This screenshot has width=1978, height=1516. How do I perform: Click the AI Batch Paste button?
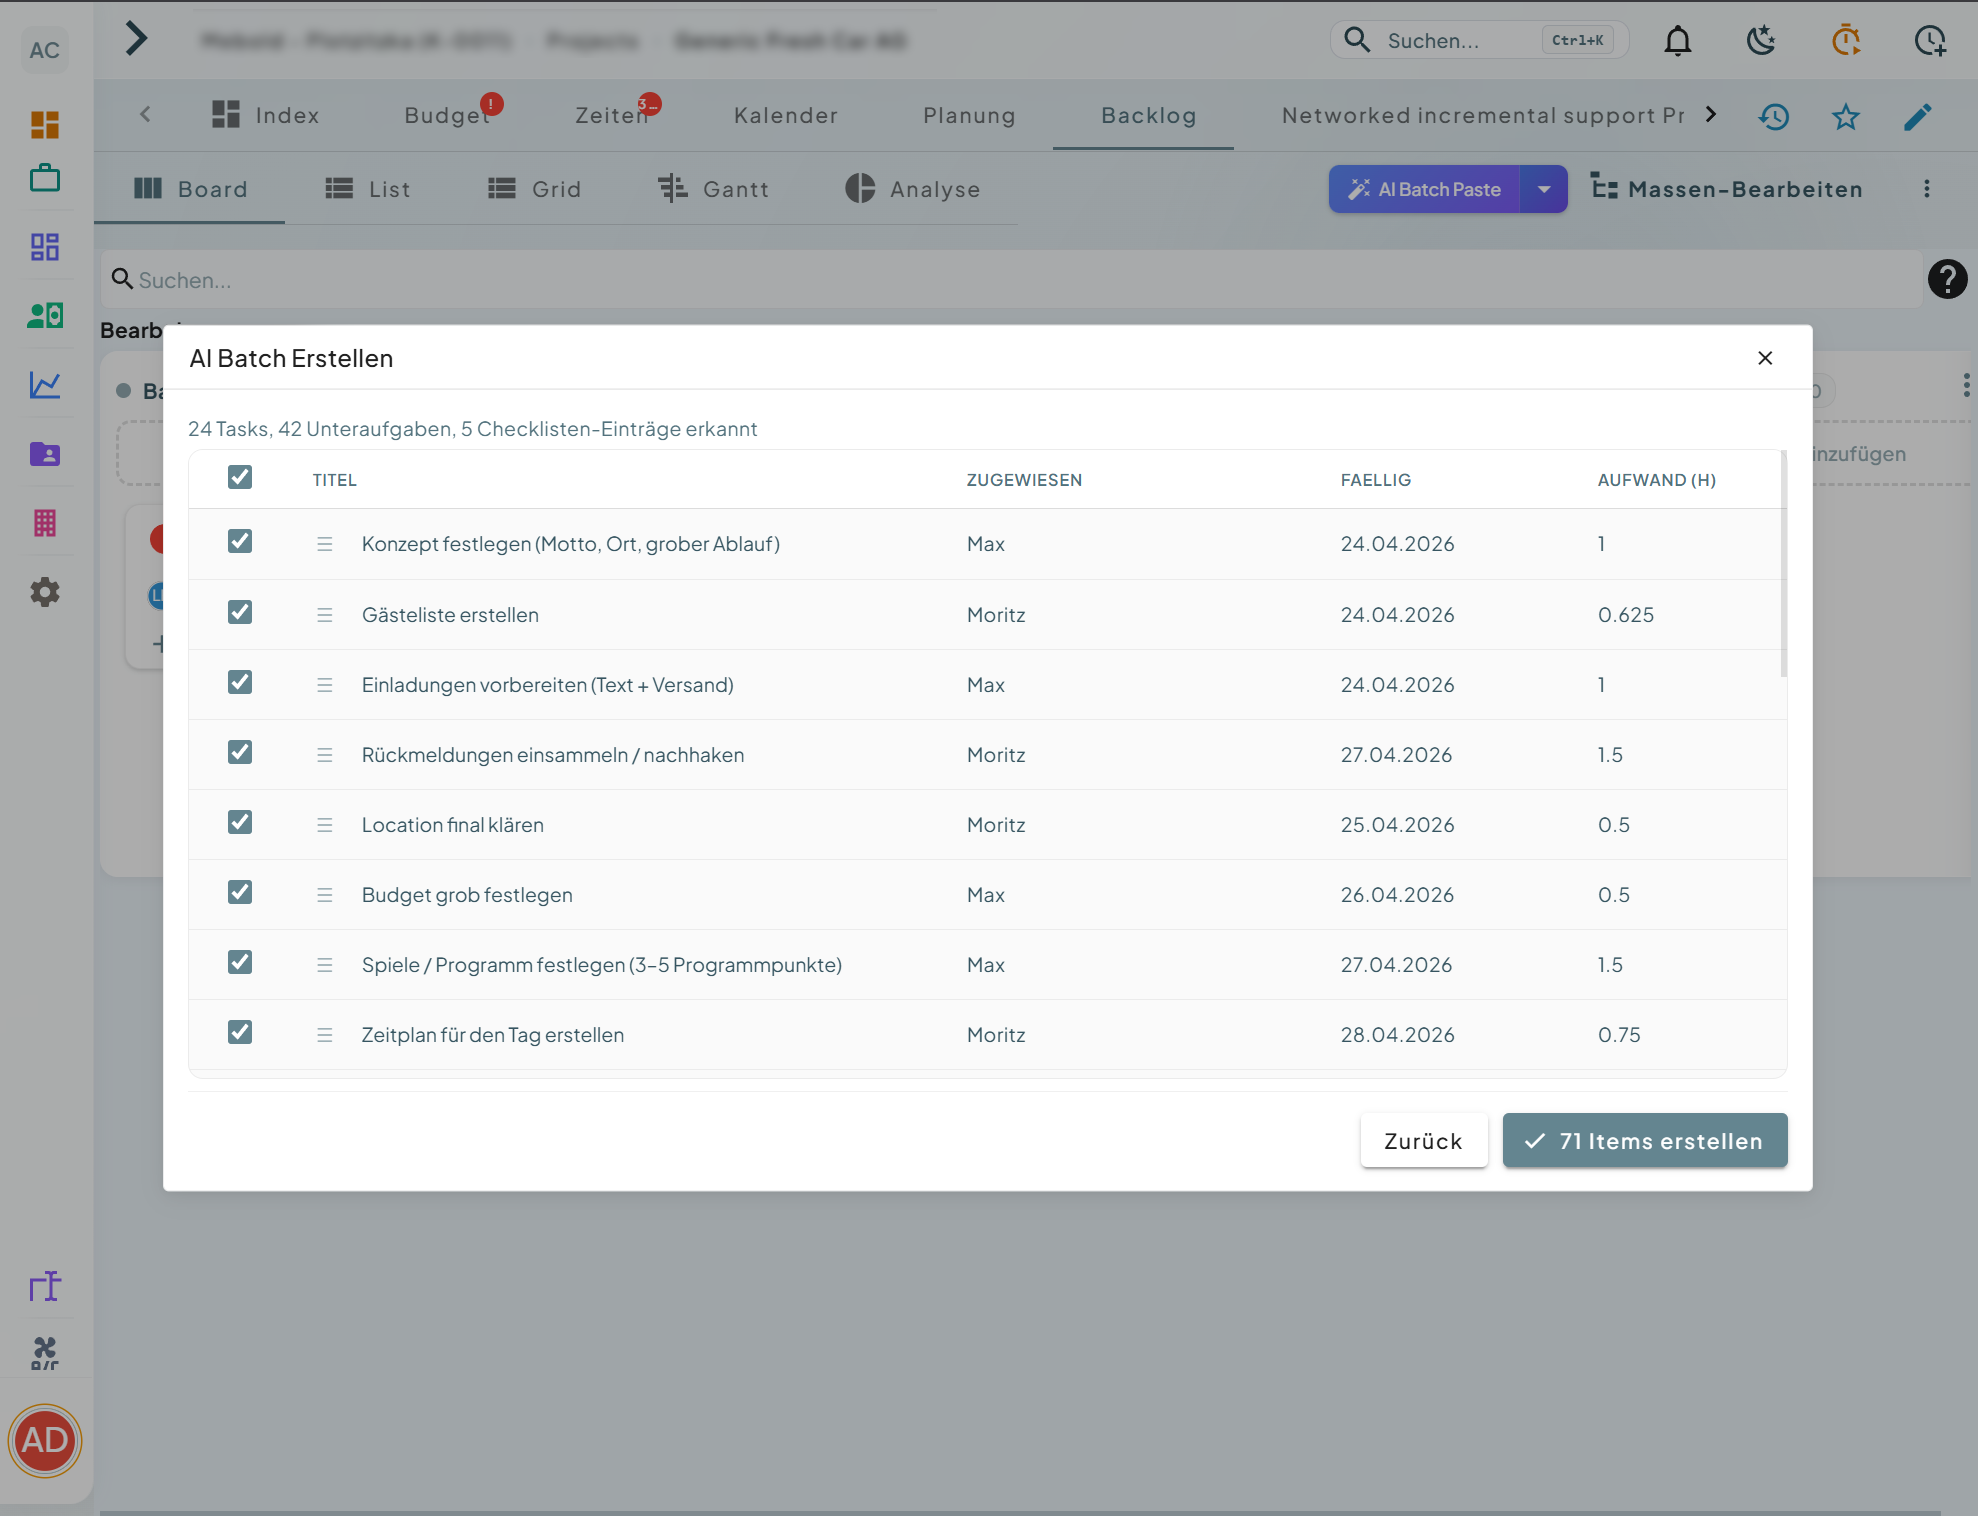1425,189
